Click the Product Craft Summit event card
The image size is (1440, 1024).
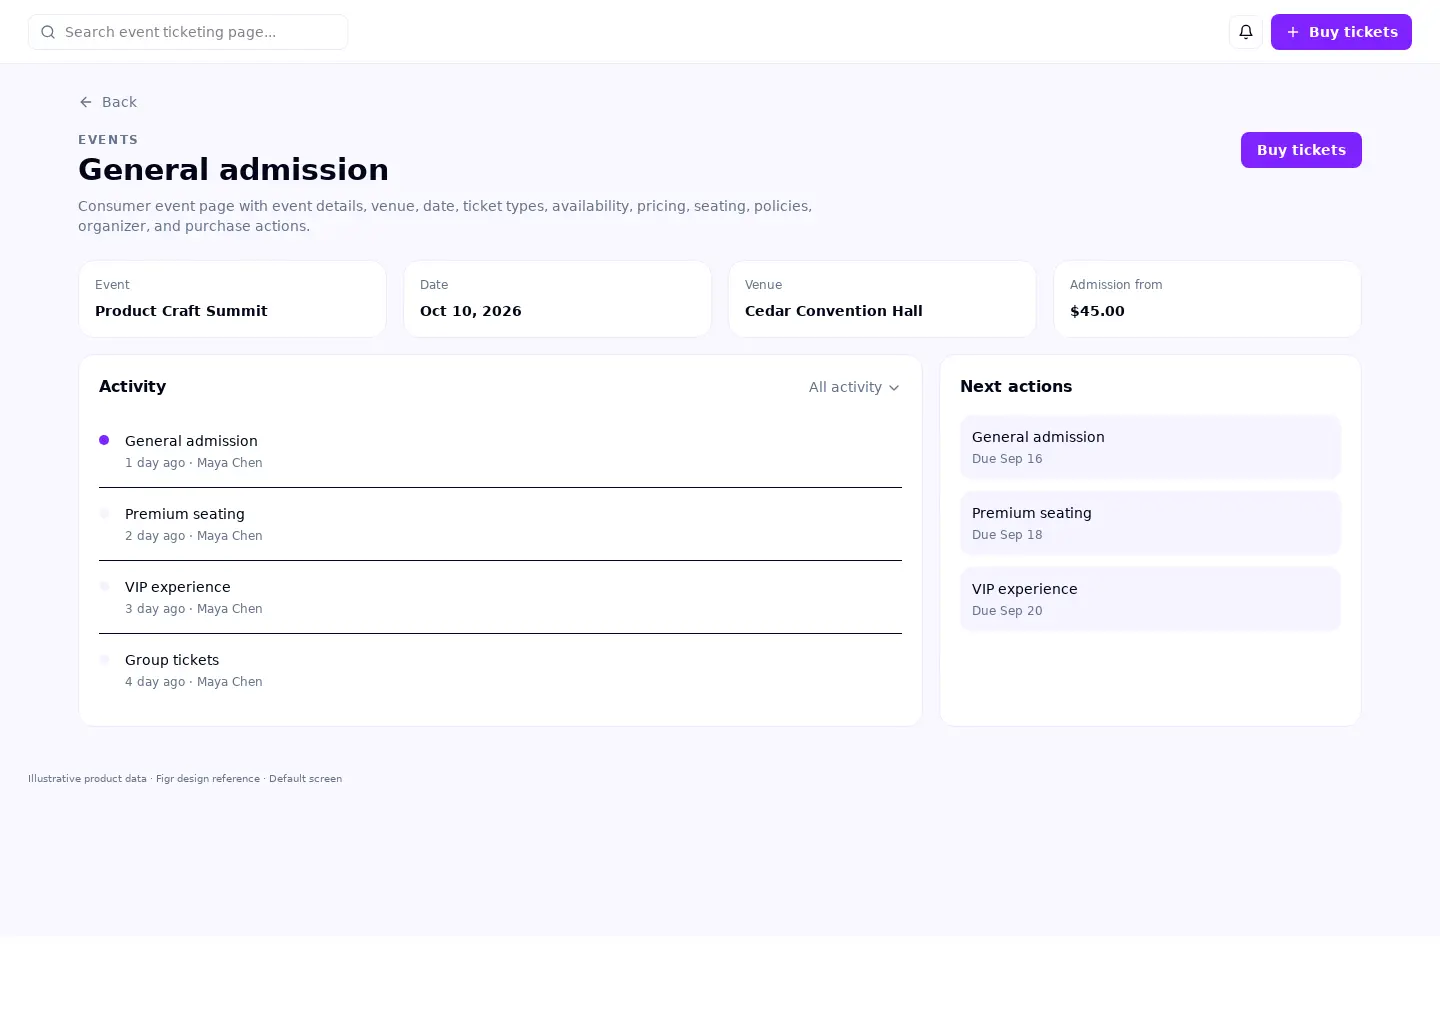point(232,299)
